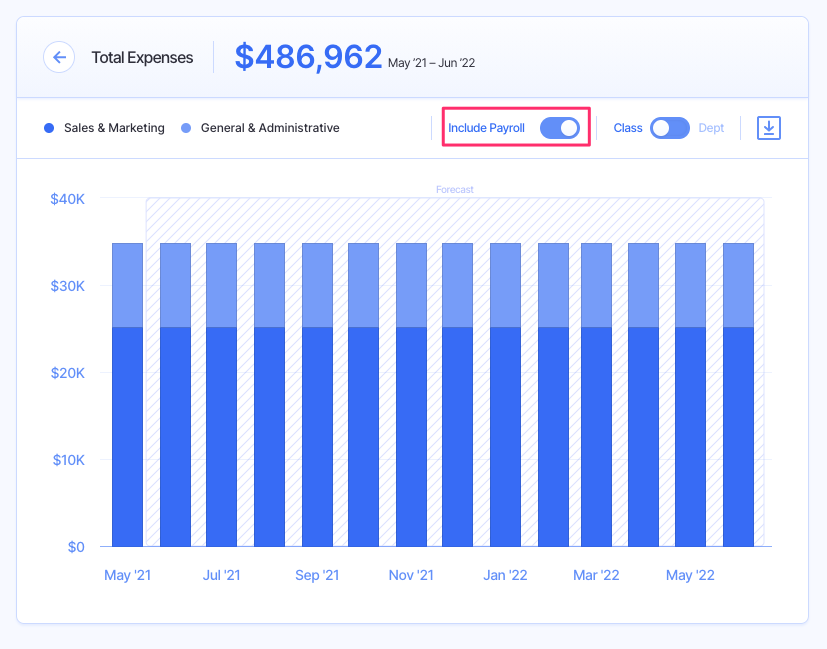Click the Include Payroll label text

pos(486,128)
